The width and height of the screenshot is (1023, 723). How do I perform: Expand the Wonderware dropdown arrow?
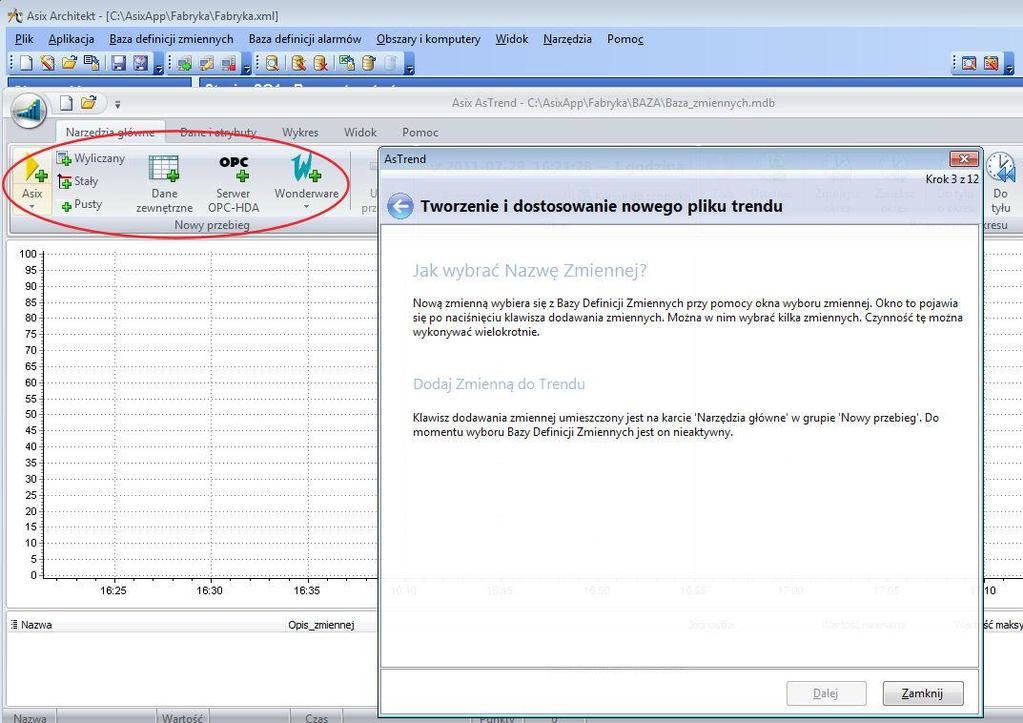pos(306,207)
